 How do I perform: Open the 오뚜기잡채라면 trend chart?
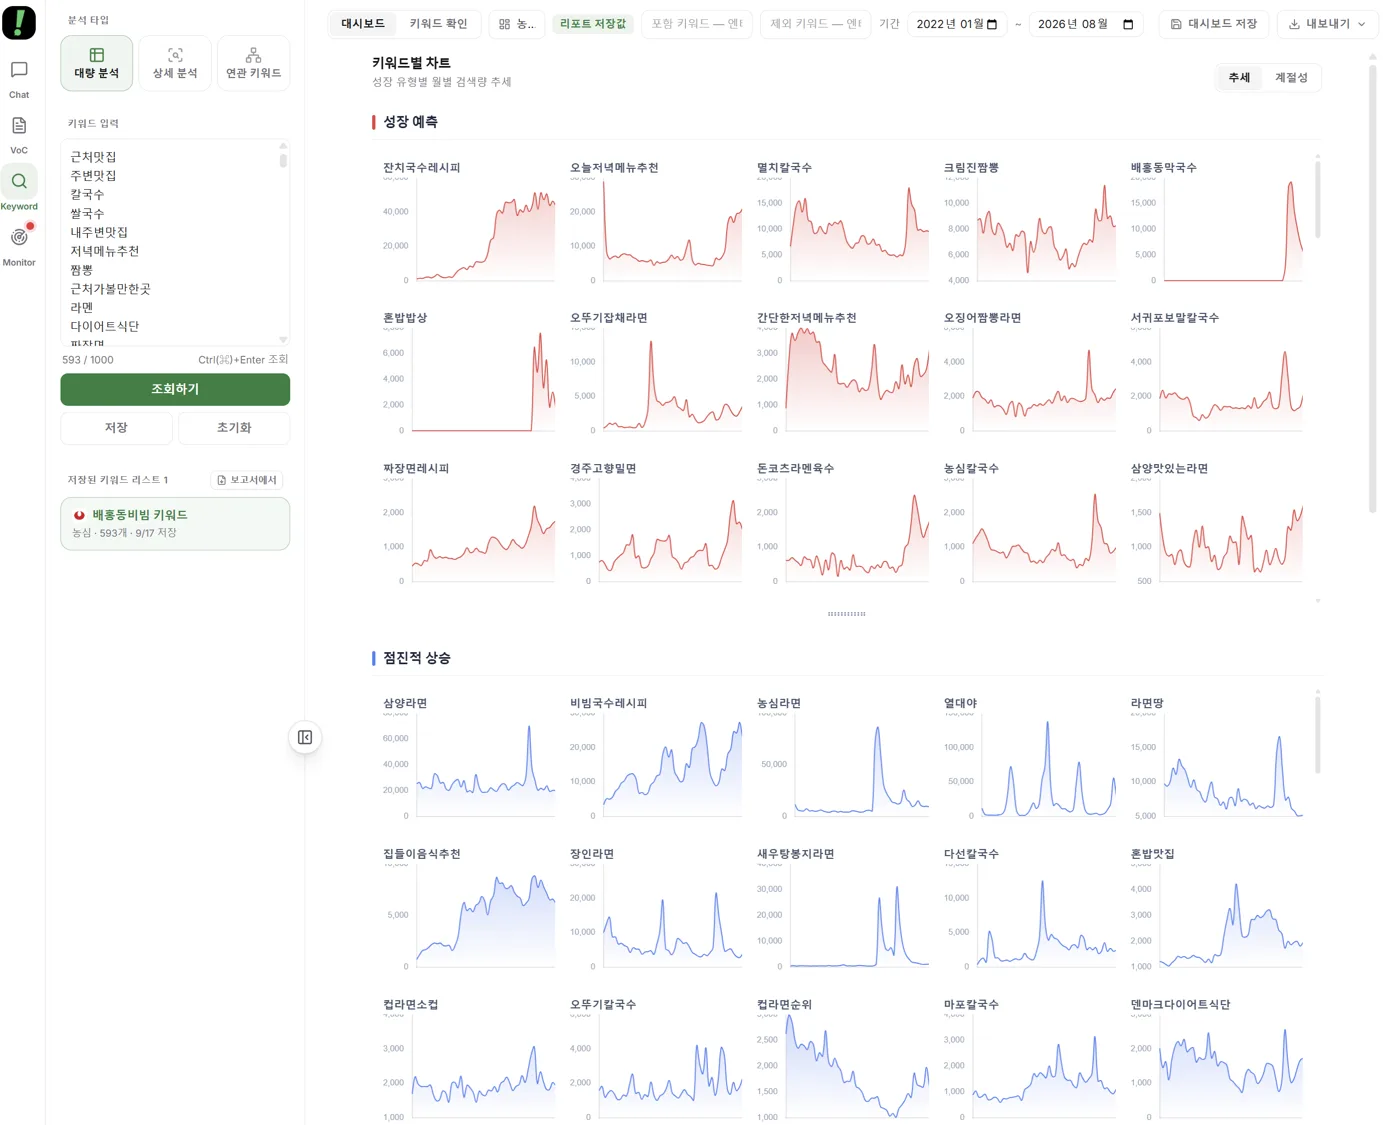[x=655, y=373]
